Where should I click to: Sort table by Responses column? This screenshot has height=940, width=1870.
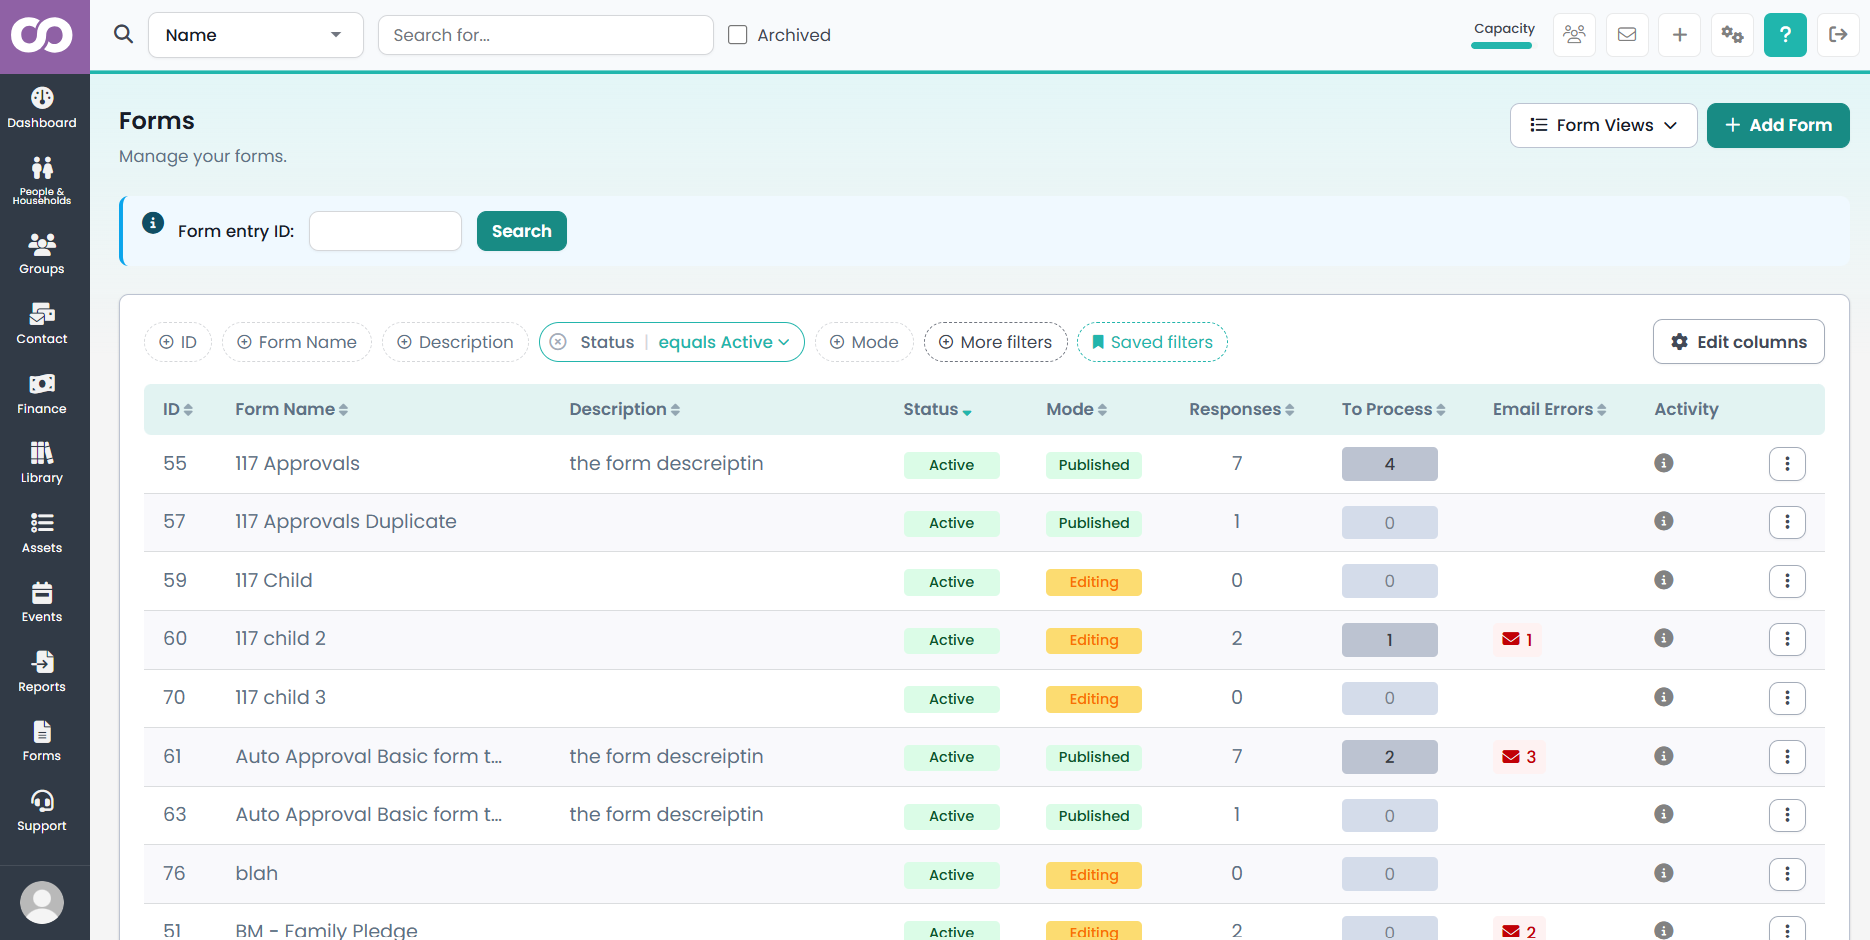pyautogui.click(x=1241, y=409)
